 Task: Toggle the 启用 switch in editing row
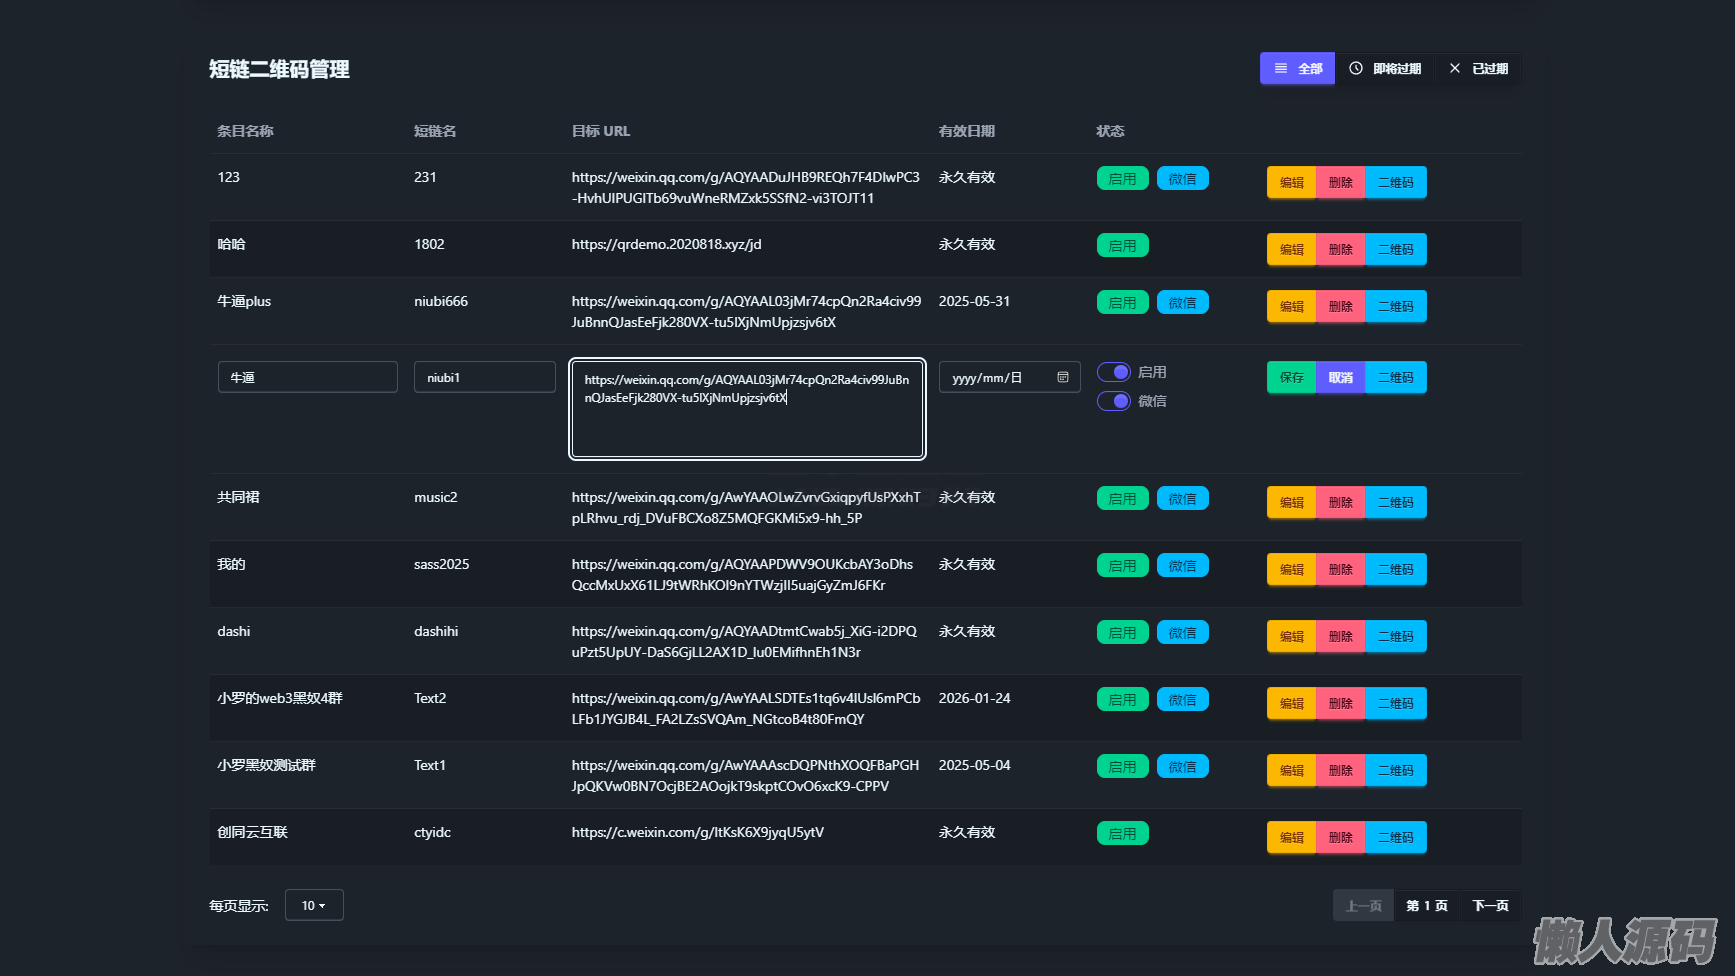click(x=1114, y=372)
